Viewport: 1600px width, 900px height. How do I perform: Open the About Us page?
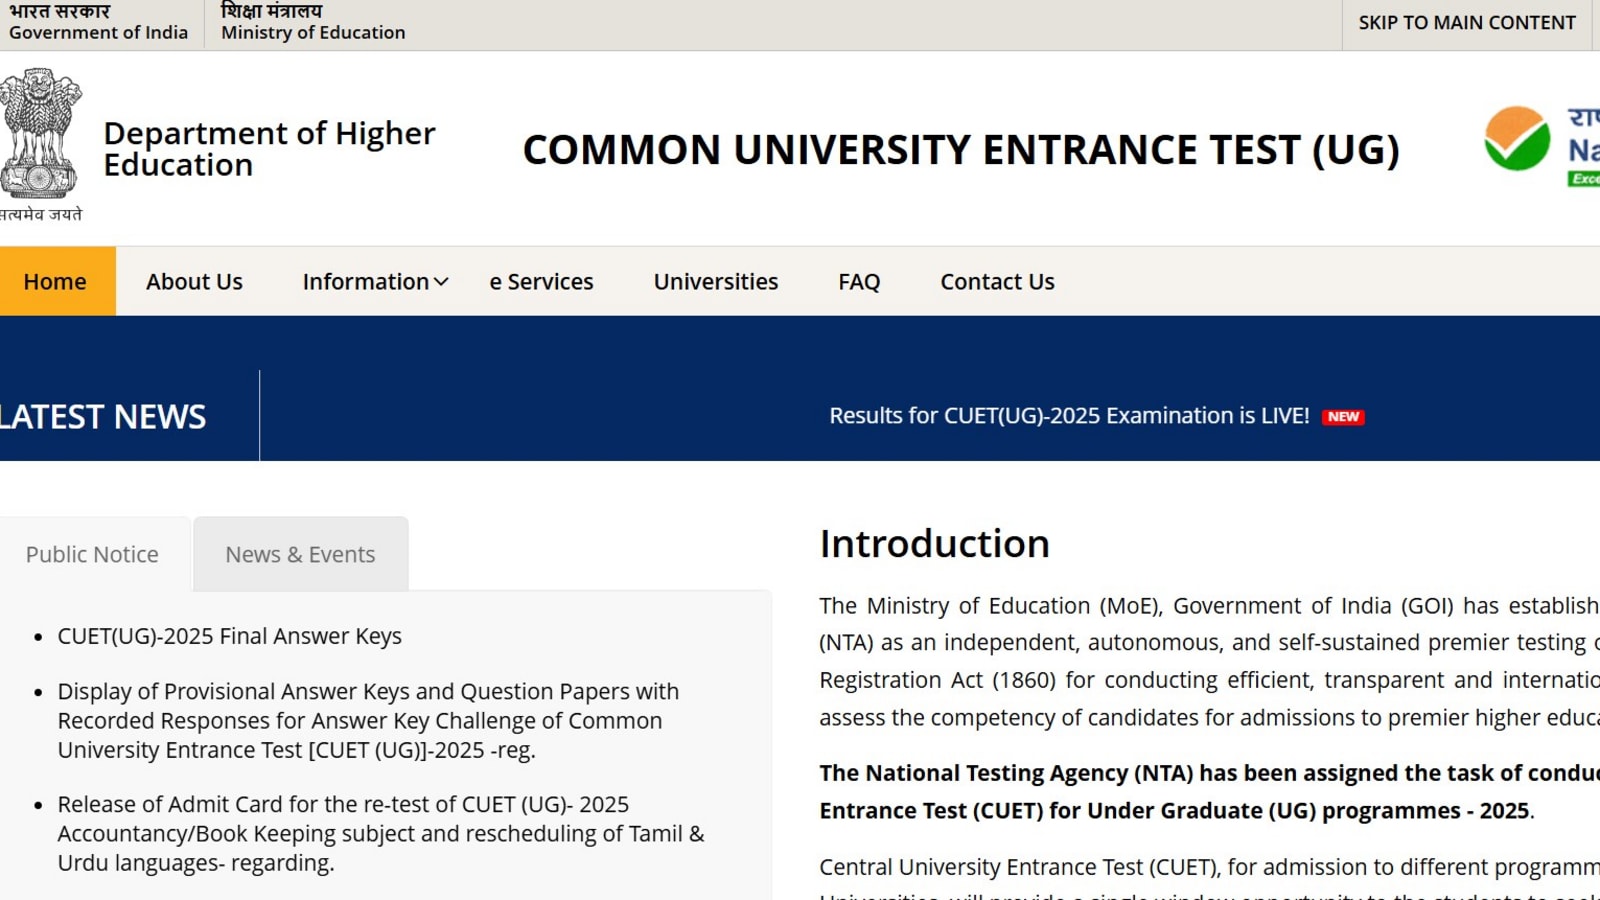pos(193,281)
